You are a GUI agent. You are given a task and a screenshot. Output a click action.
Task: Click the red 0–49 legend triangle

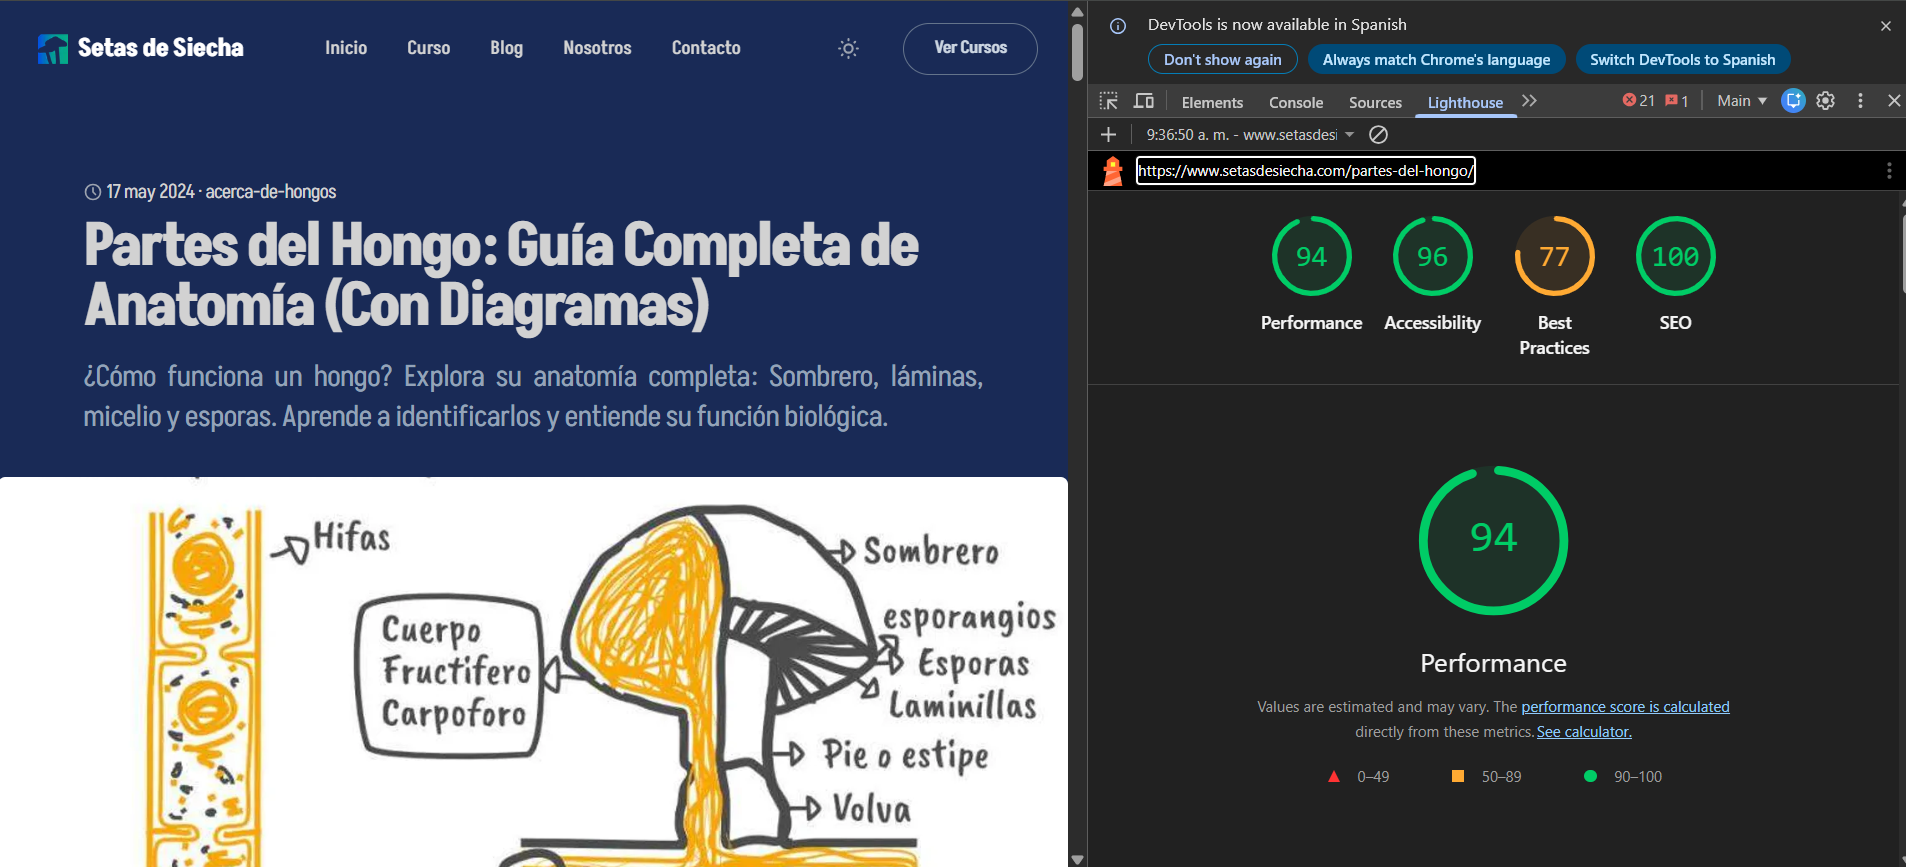(1333, 776)
